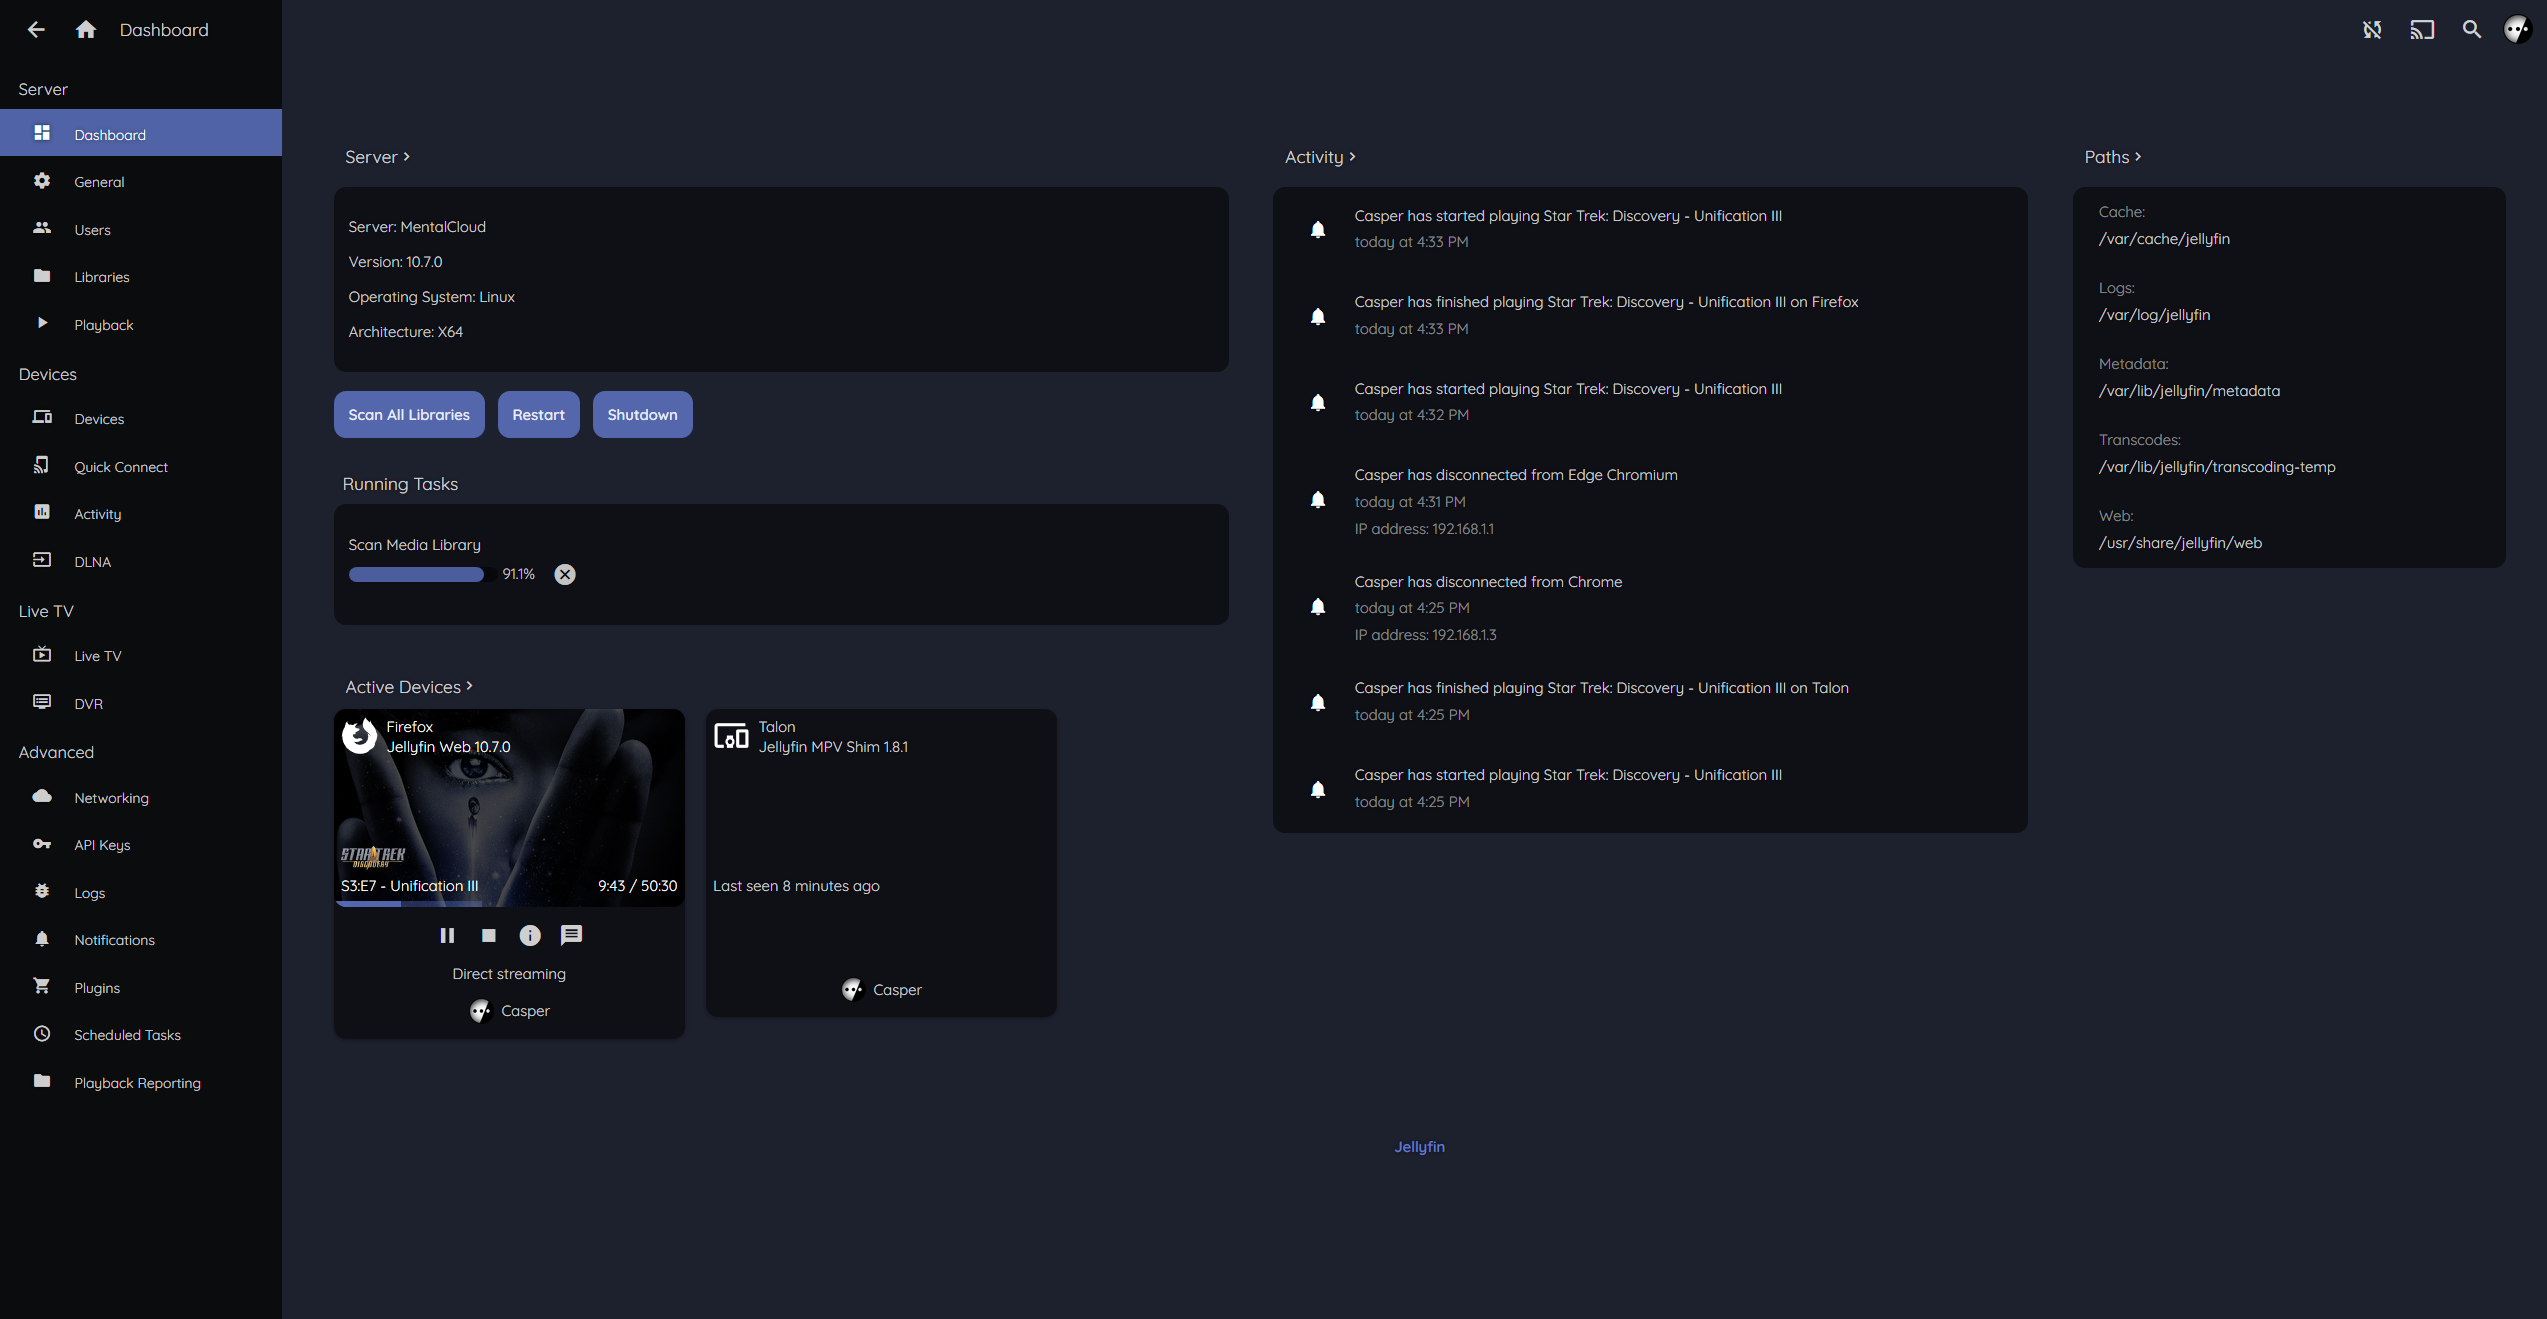Image resolution: width=2547 pixels, height=1319 pixels.
Task: Click the home icon
Action: click(86, 30)
